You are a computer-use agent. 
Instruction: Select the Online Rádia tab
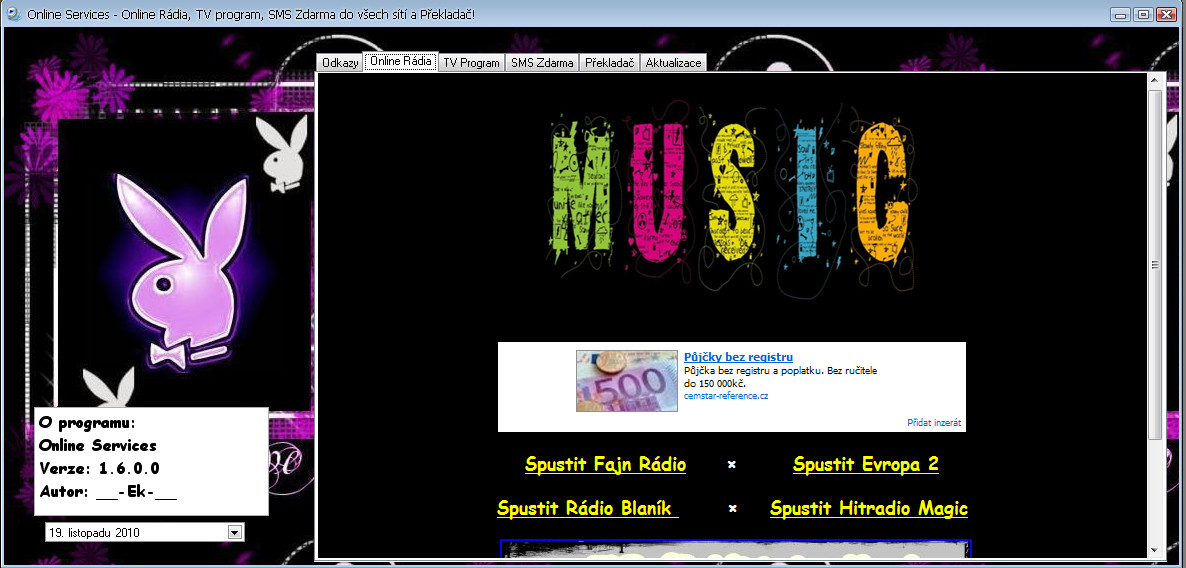(x=401, y=61)
